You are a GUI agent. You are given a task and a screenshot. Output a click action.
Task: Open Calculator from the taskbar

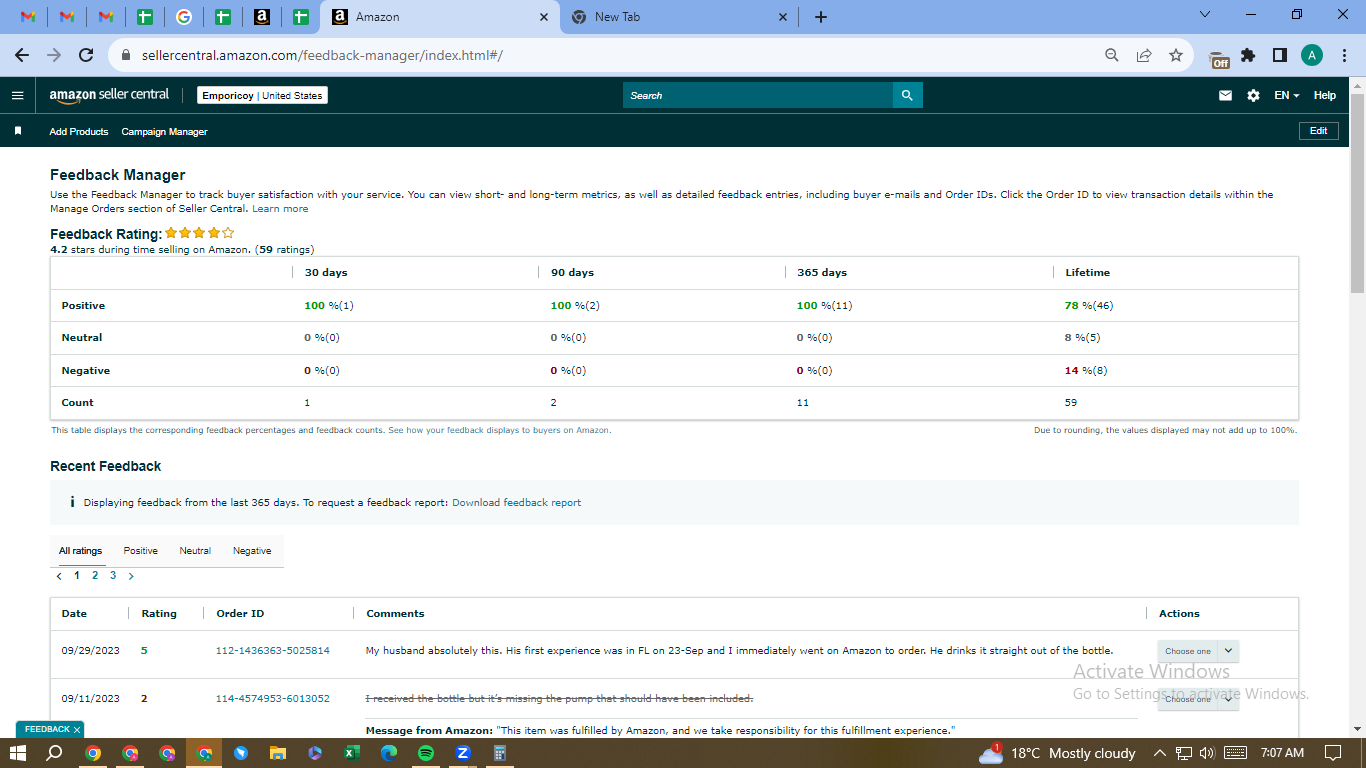(x=500, y=753)
